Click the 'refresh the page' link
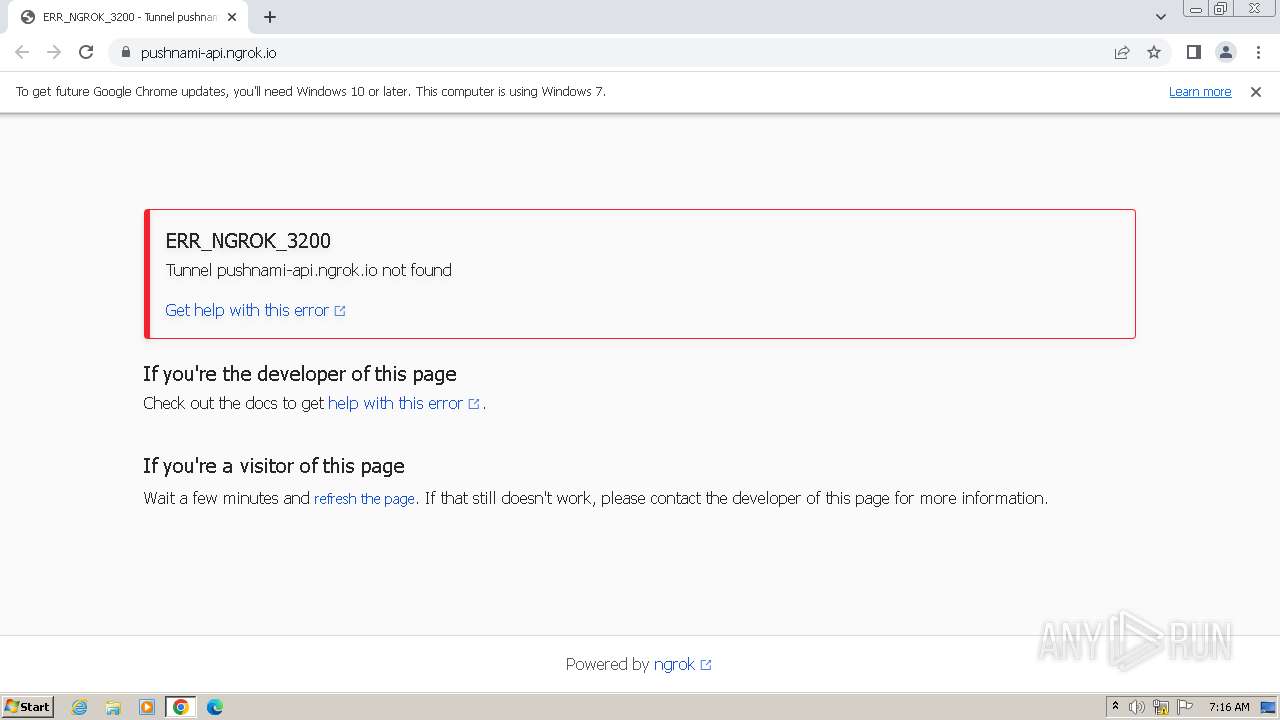 coord(364,498)
